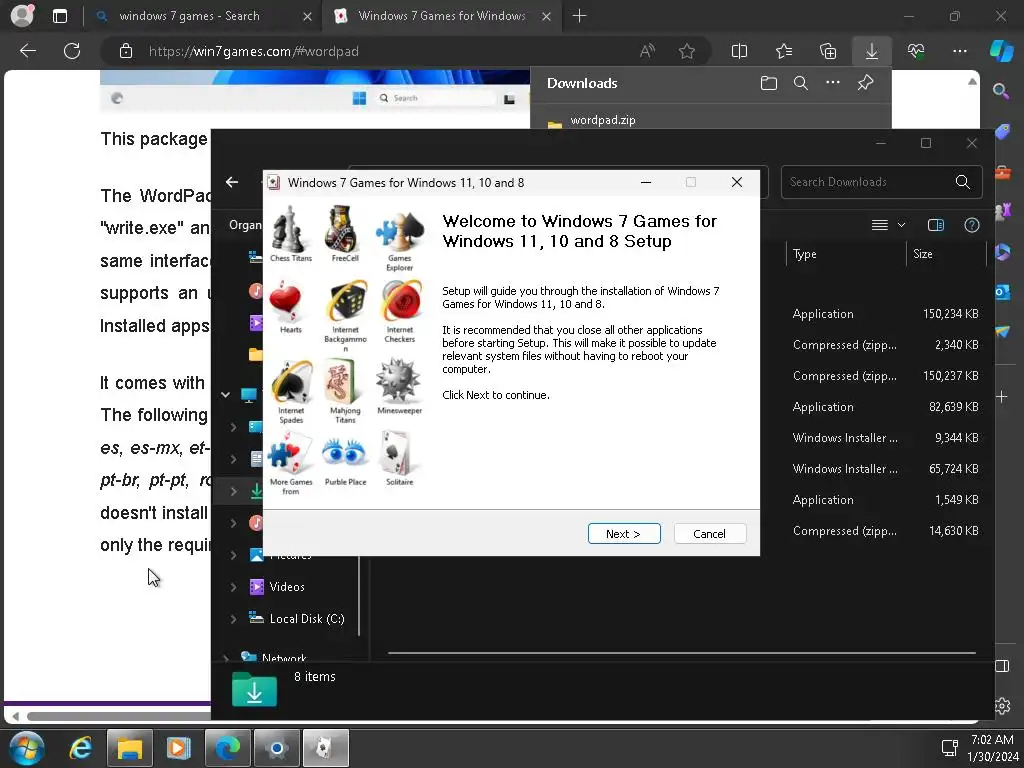Select Windows 7 Games for Windows tab

[441, 16]
